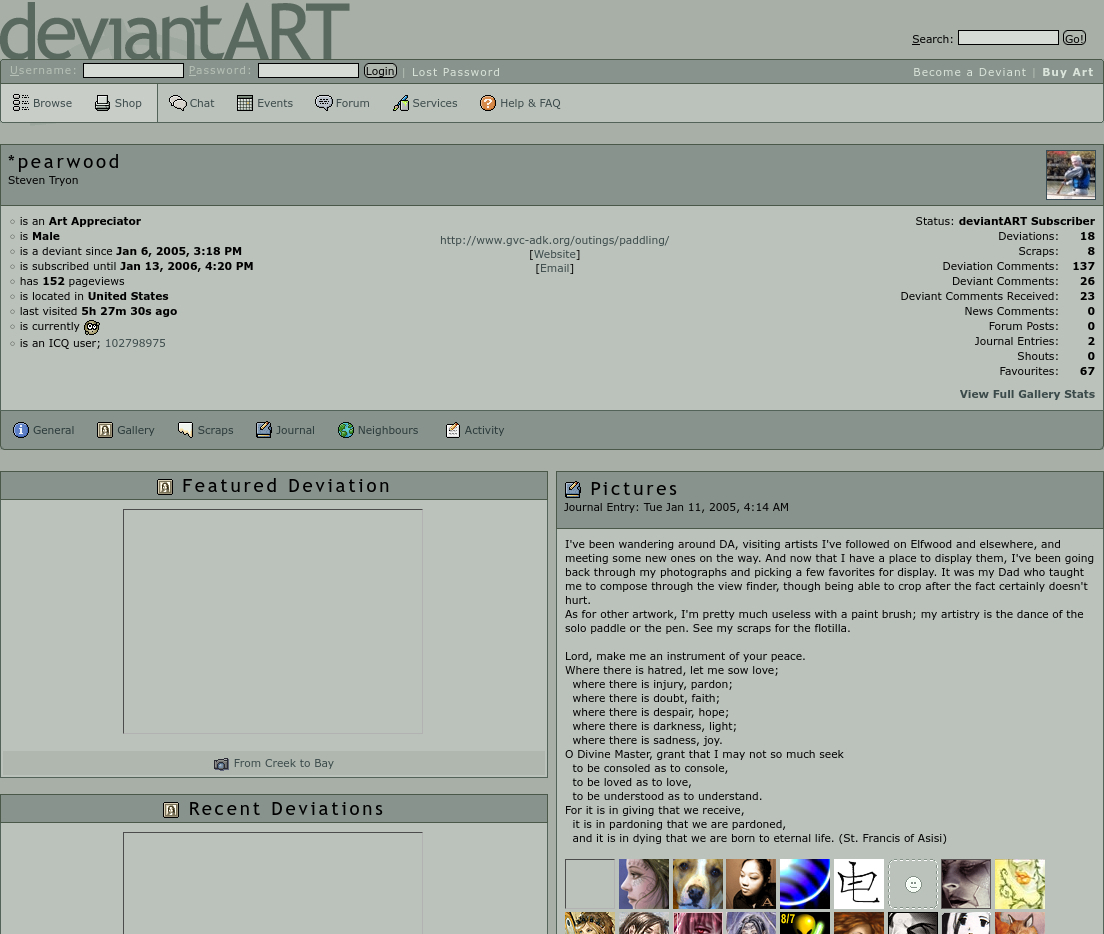Click the Chinese character avatar thumbnail
This screenshot has height=934, width=1104.
[x=859, y=884]
